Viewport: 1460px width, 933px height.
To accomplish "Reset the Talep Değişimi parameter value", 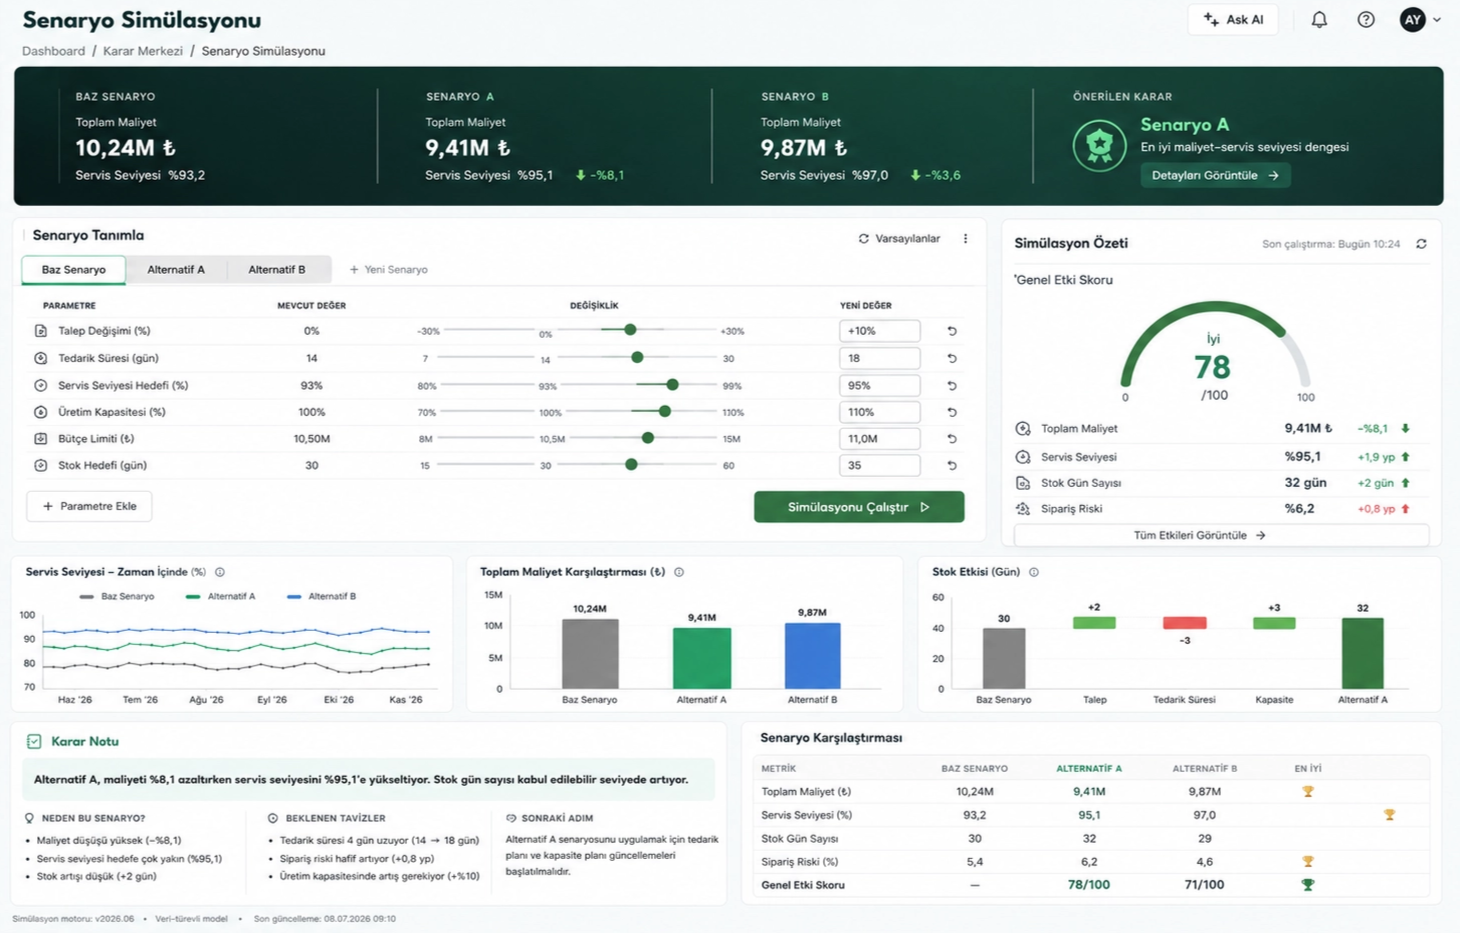I will pyautogui.click(x=952, y=331).
